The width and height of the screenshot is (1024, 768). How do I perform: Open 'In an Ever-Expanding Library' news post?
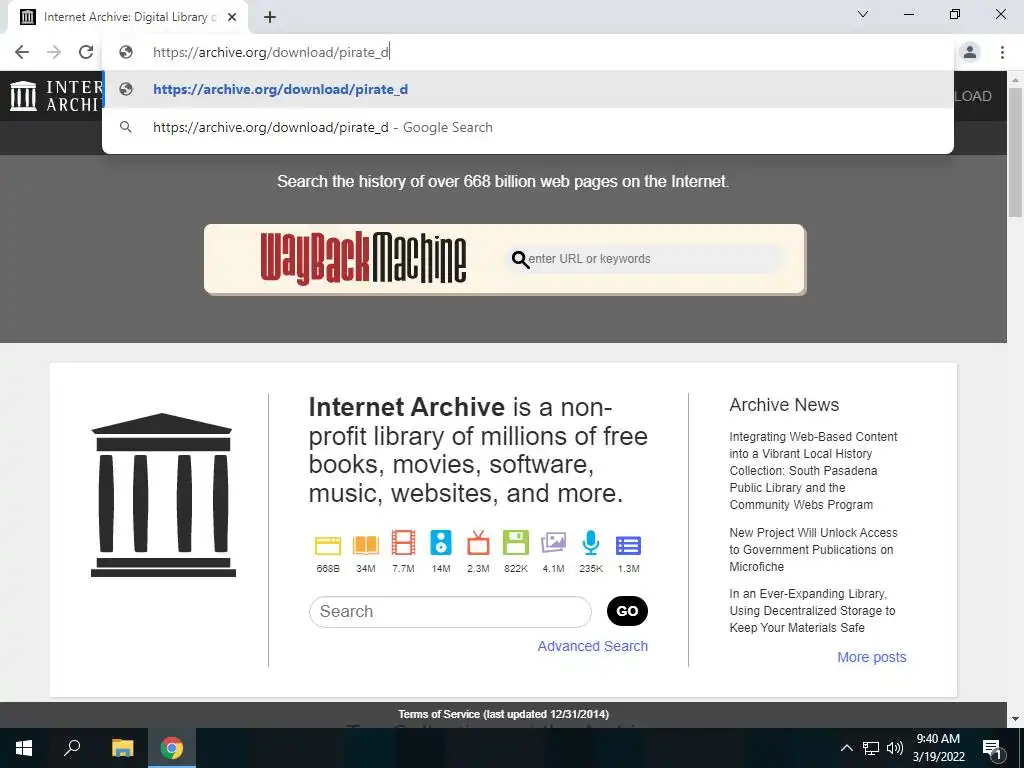(812, 611)
